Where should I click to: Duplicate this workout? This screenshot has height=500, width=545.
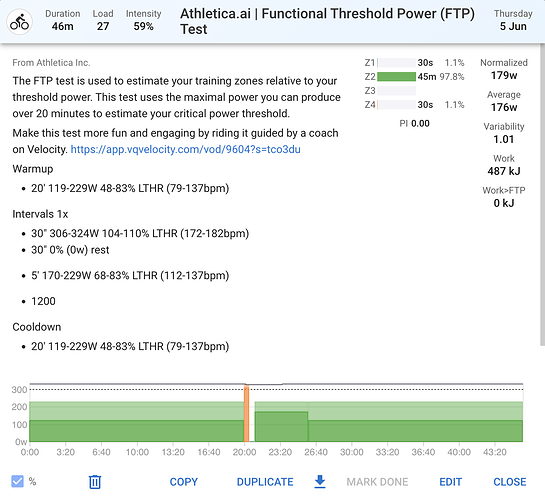click(265, 482)
